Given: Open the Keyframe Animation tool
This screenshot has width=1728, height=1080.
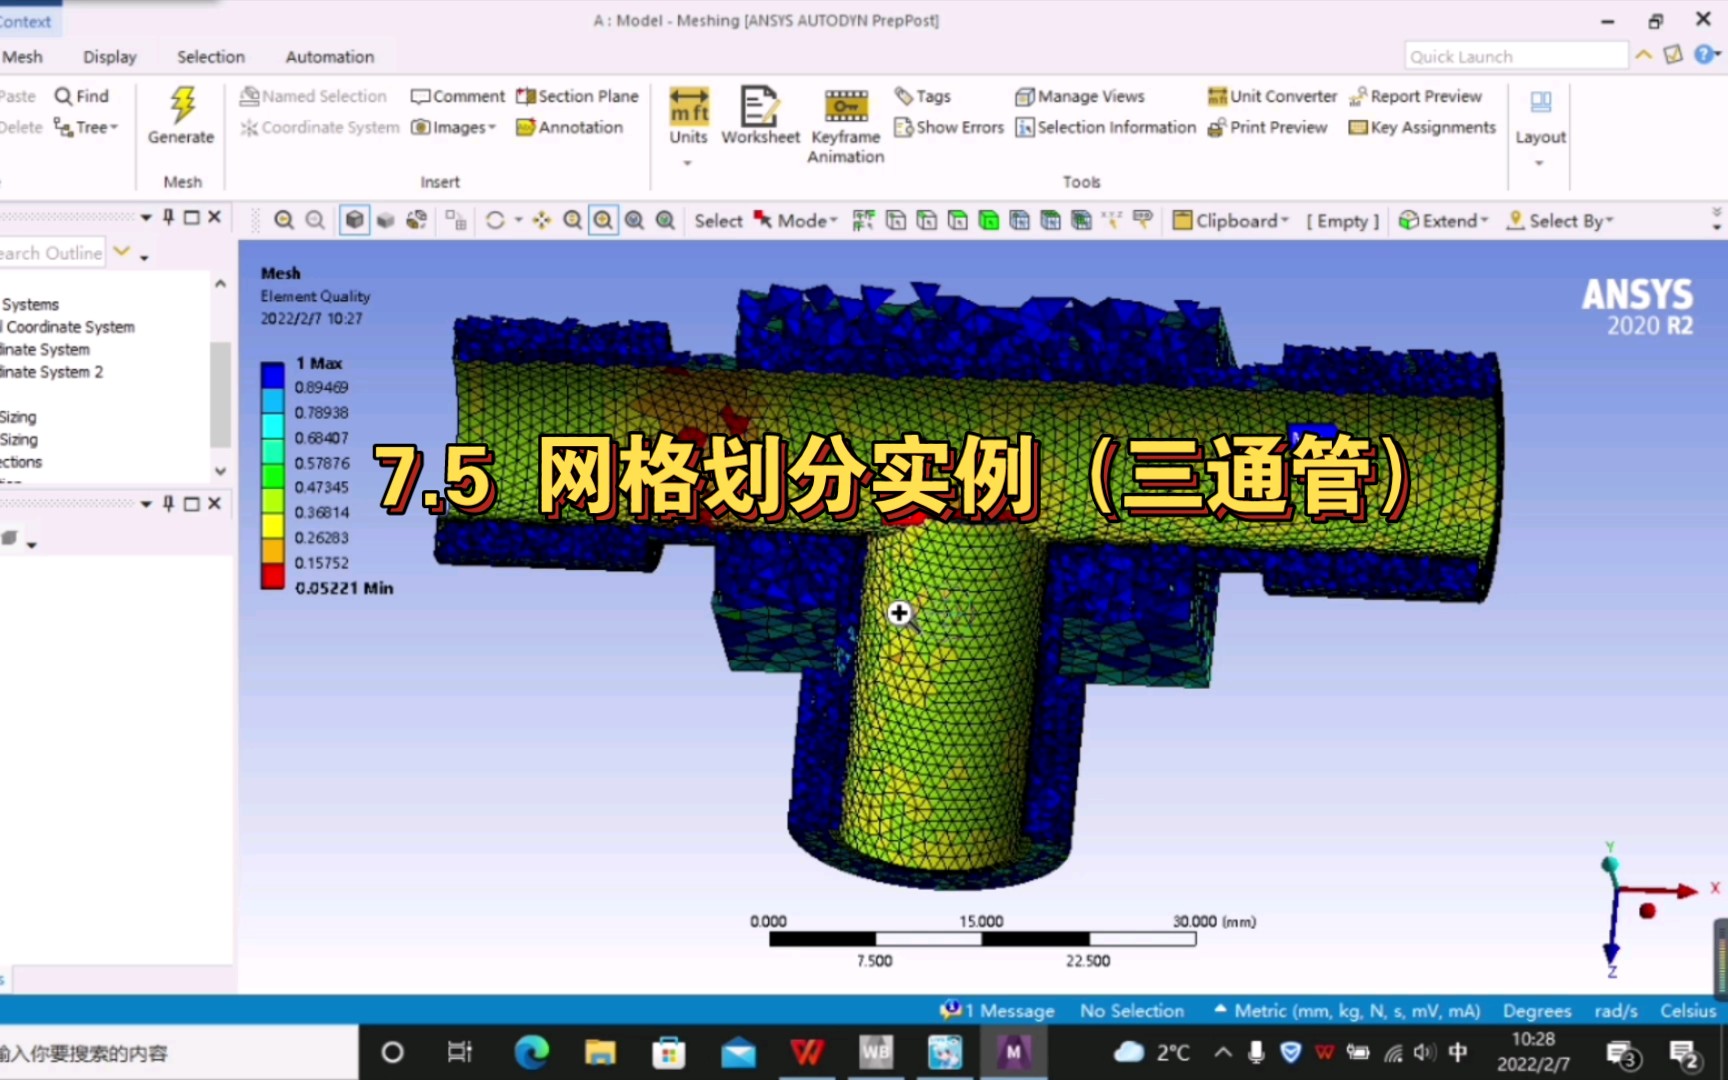Looking at the screenshot, I should click(x=844, y=120).
